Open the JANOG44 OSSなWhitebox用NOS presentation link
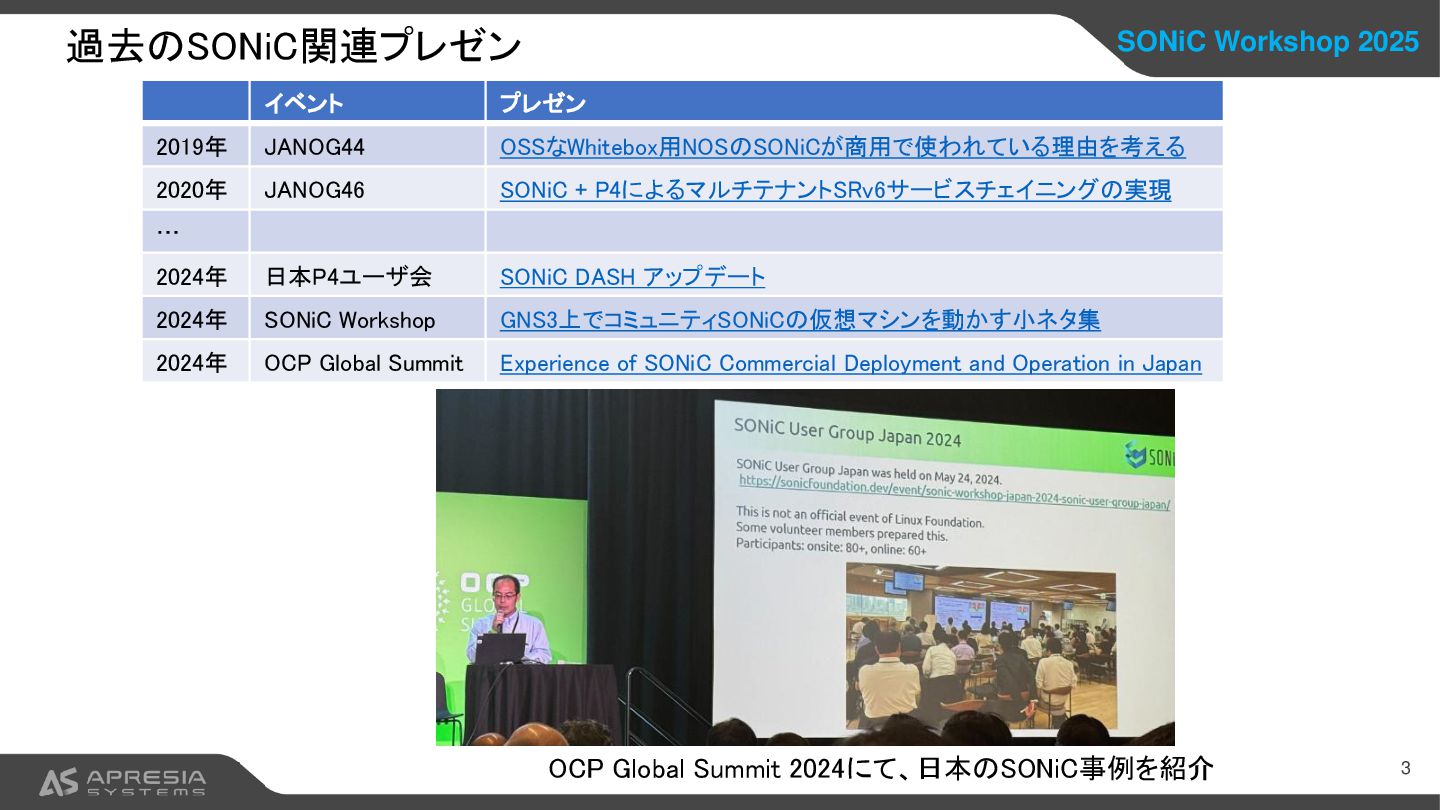This screenshot has width=1440, height=810. click(842, 147)
